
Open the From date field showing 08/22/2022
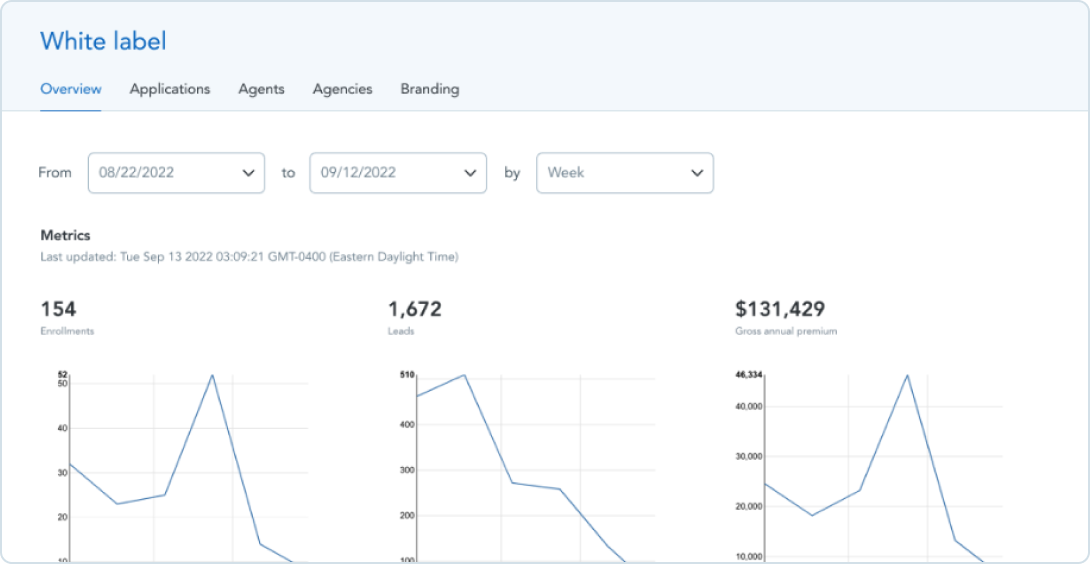click(x=165, y=172)
